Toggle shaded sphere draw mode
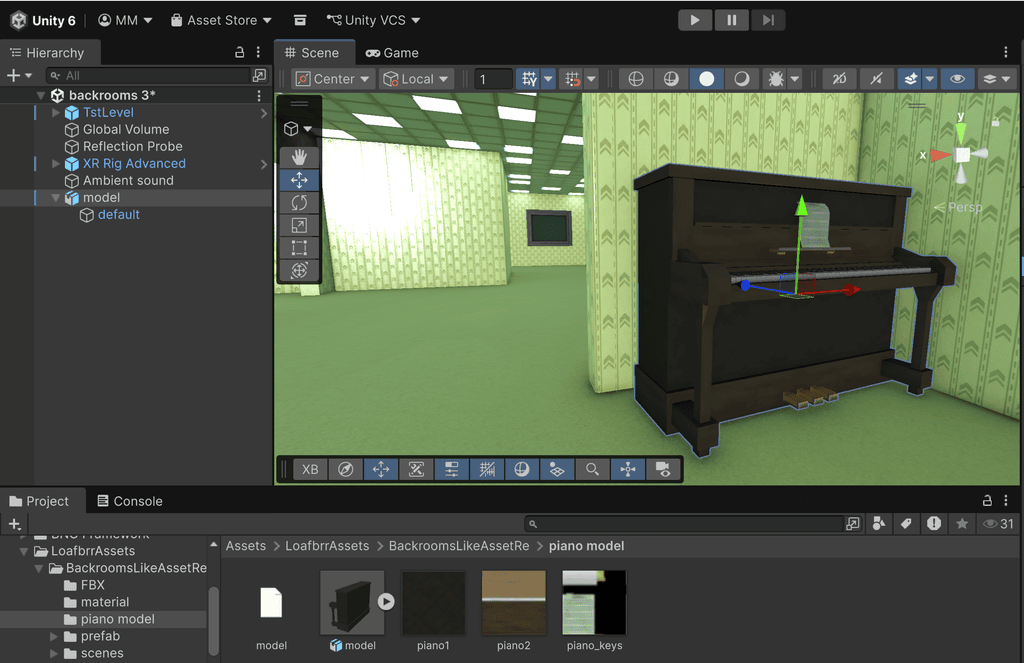Viewport: 1024px width, 663px height. pos(707,79)
